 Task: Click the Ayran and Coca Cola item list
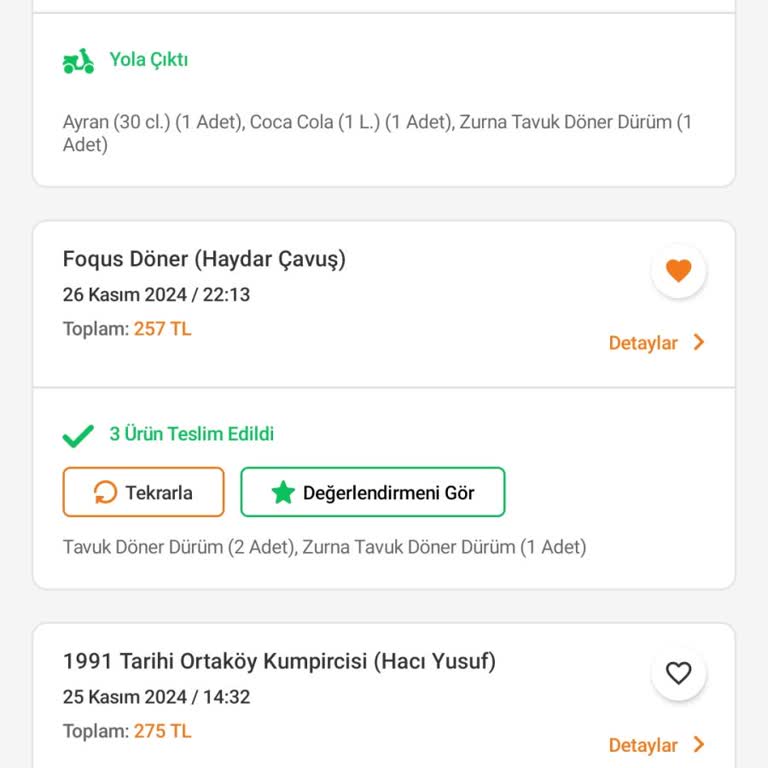click(377, 133)
